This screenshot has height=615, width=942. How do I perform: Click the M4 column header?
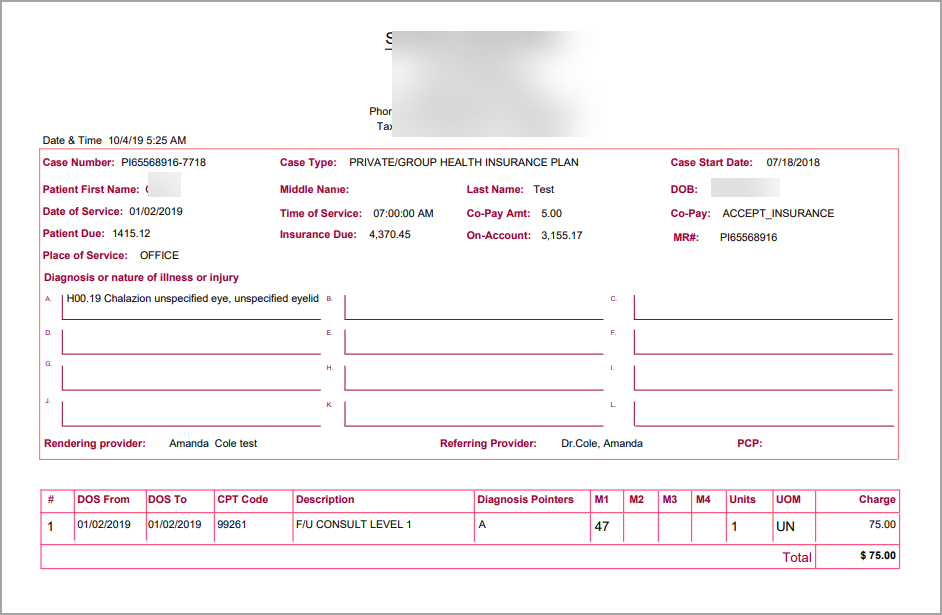[703, 499]
